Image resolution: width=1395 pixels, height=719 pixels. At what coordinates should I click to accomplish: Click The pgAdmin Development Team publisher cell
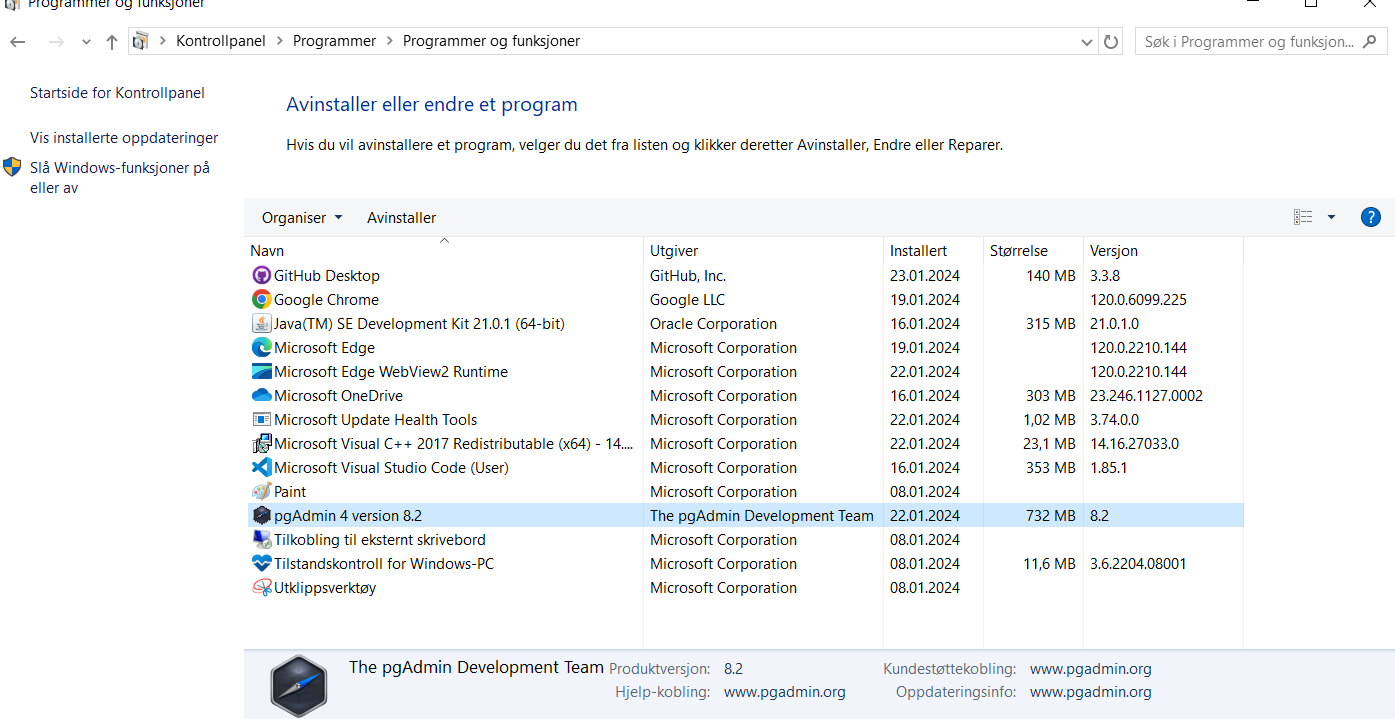pos(762,515)
